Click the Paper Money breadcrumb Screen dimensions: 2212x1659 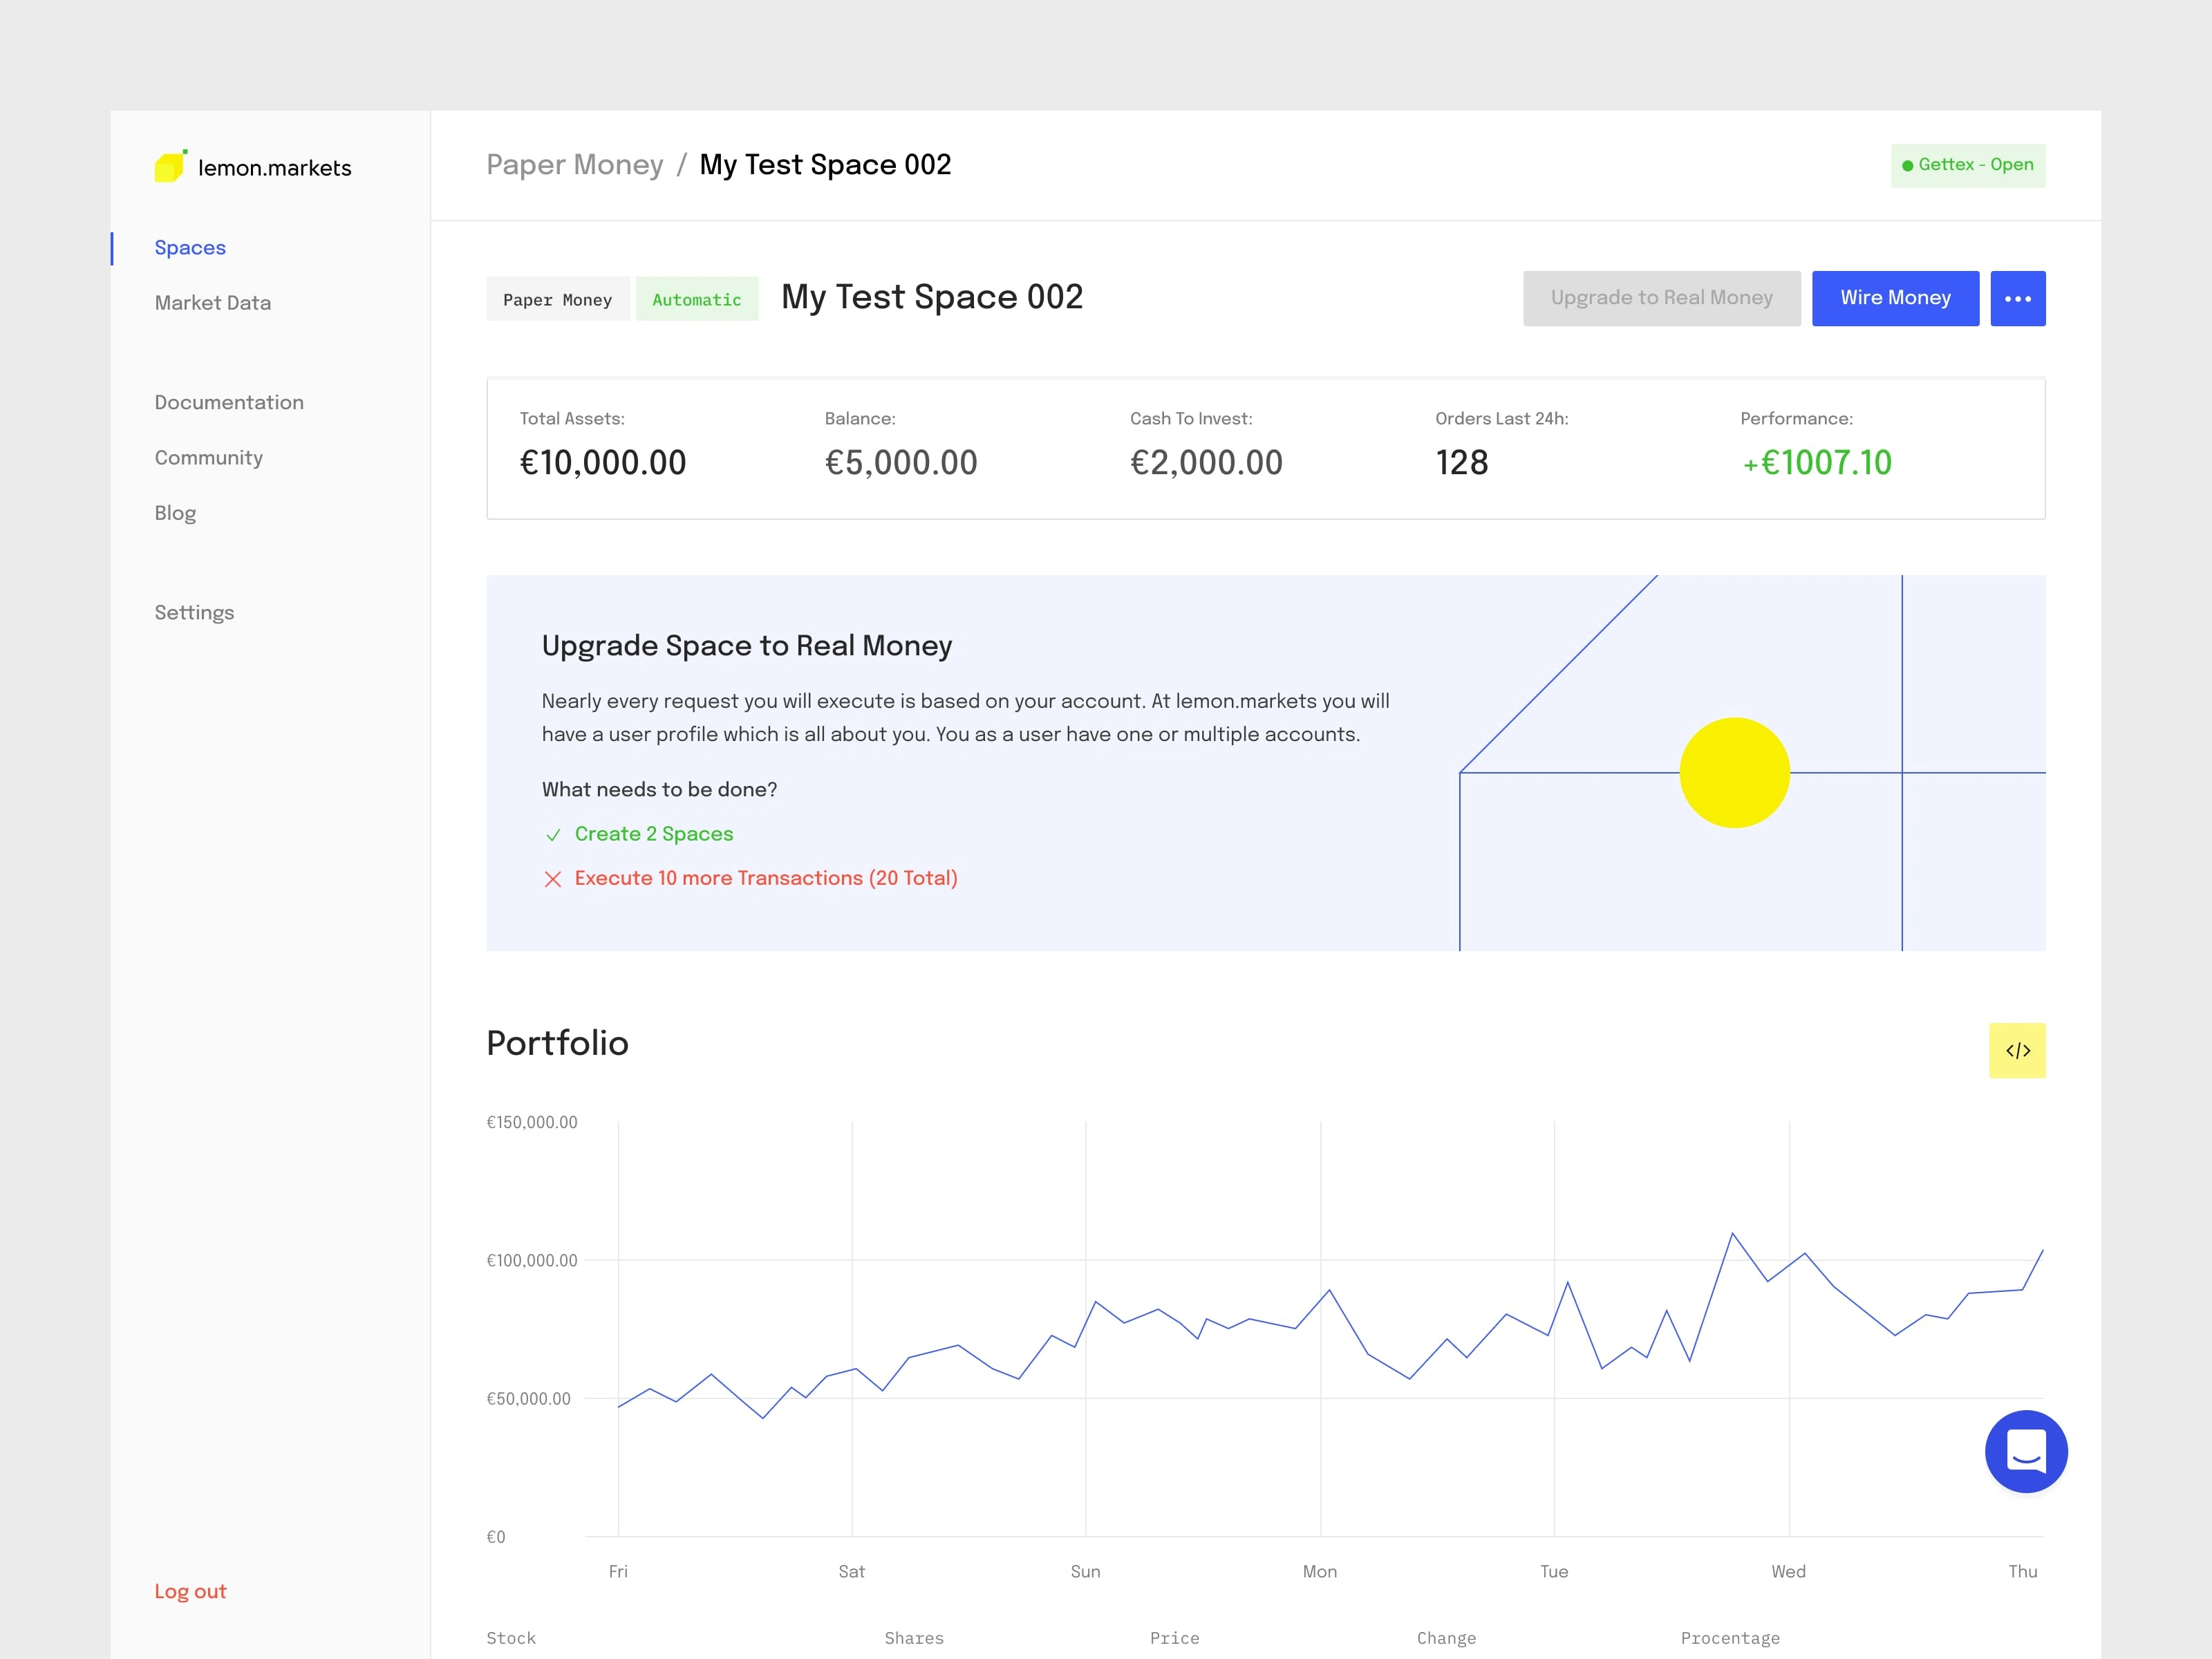(575, 165)
